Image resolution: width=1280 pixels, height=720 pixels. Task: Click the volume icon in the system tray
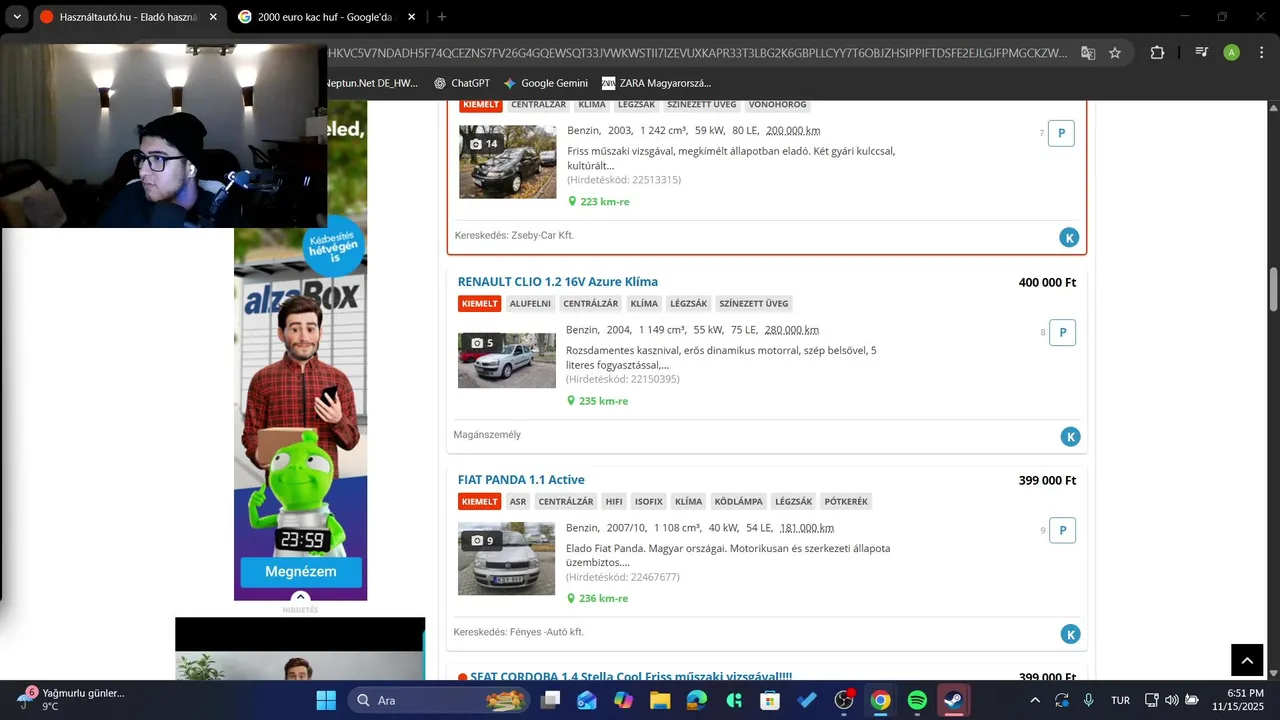[x=1171, y=700]
